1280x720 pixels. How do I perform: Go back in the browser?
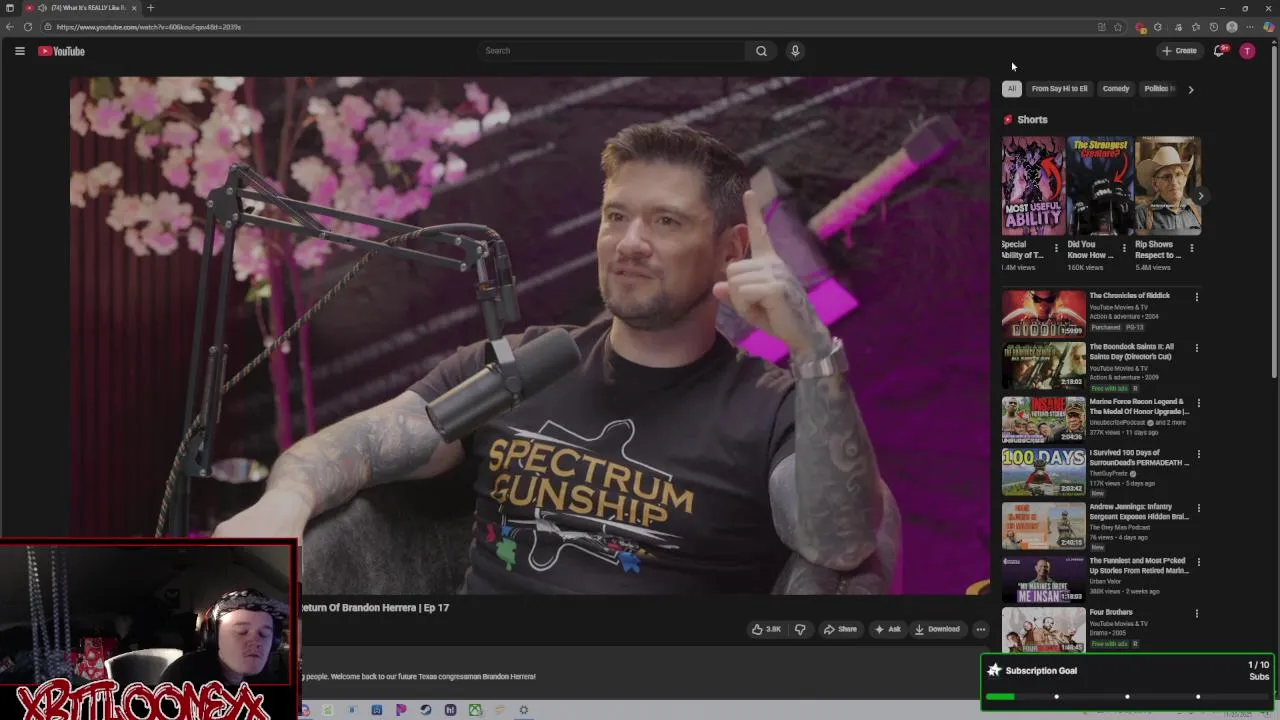pos(10,27)
